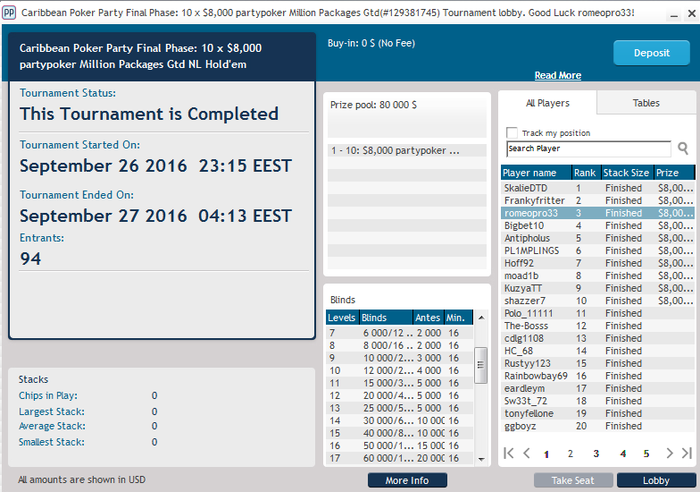Screen dimensions: 700x492
Task: Click the Largest Stack label
Action: (51, 412)
